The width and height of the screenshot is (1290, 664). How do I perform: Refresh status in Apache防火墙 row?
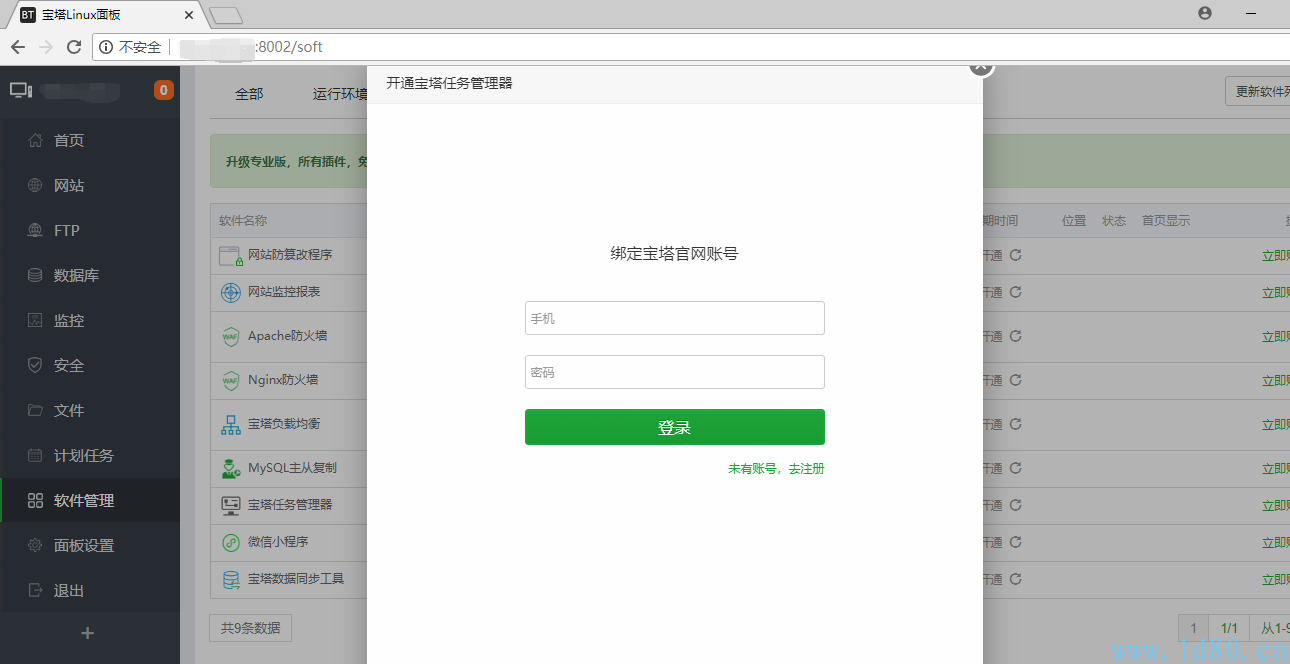(x=1015, y=337)
